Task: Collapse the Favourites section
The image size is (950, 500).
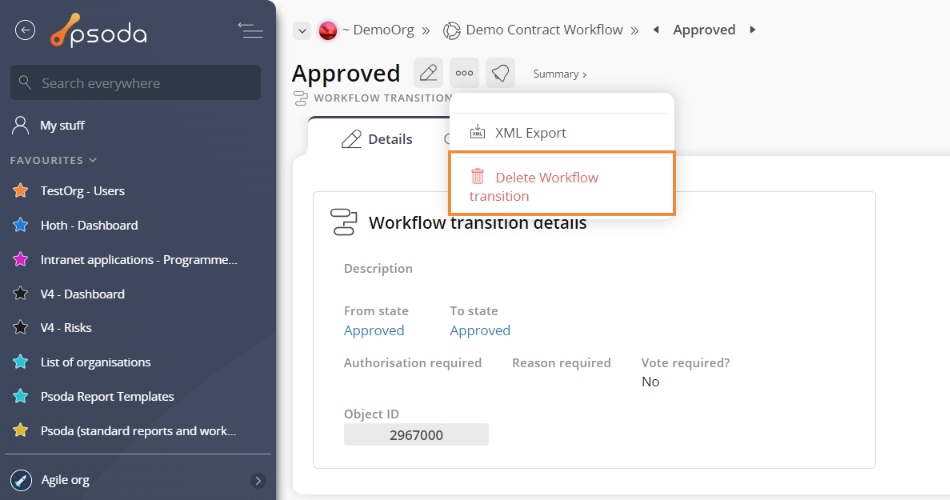Action: coord(53,160)
